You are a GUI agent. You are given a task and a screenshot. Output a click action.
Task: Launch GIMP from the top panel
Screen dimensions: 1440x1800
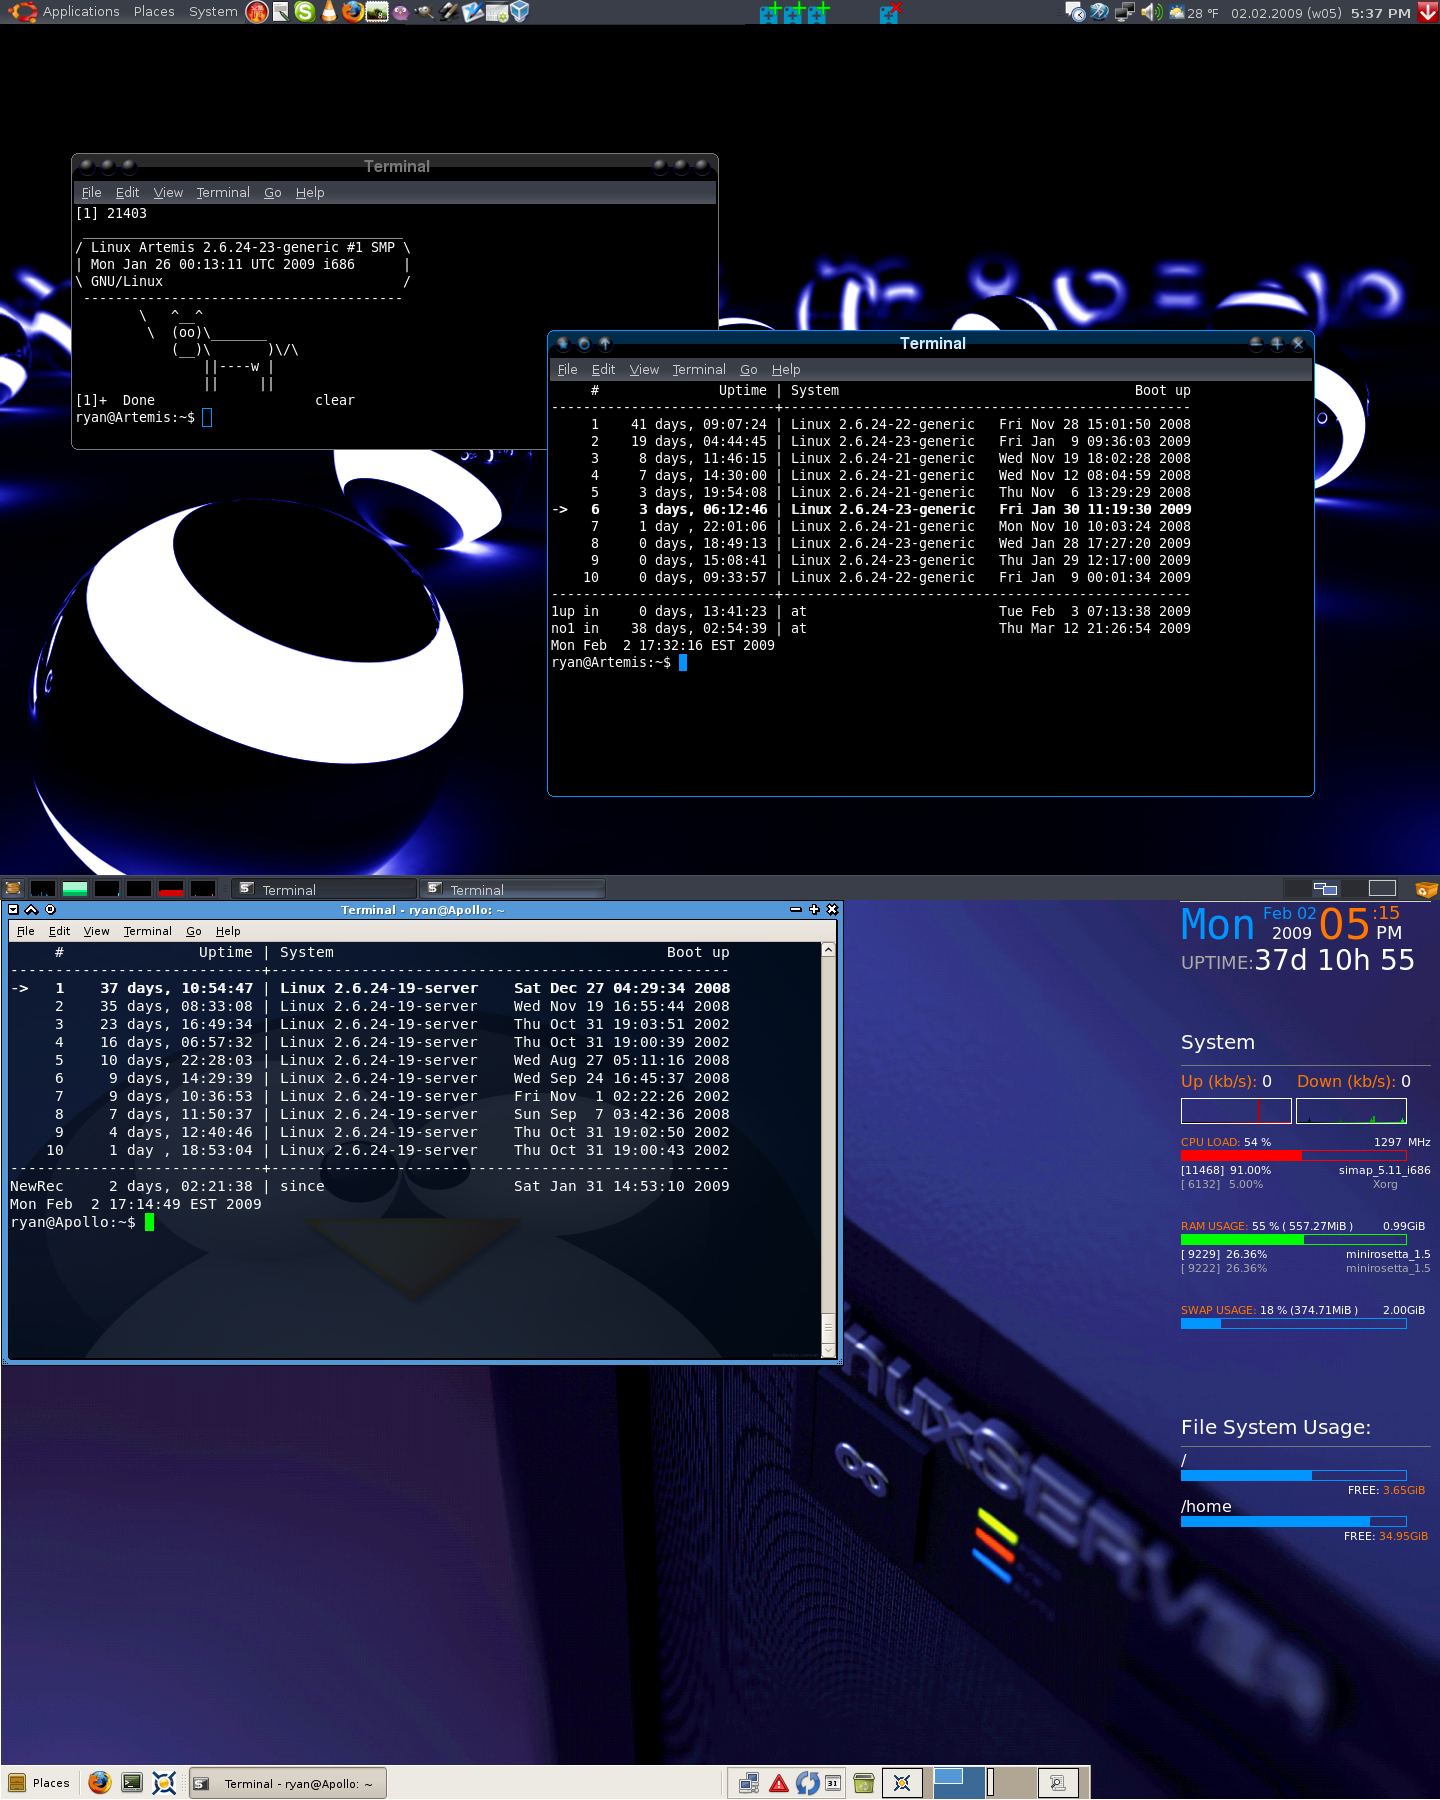pyautogui.click(x=425, y=12)
